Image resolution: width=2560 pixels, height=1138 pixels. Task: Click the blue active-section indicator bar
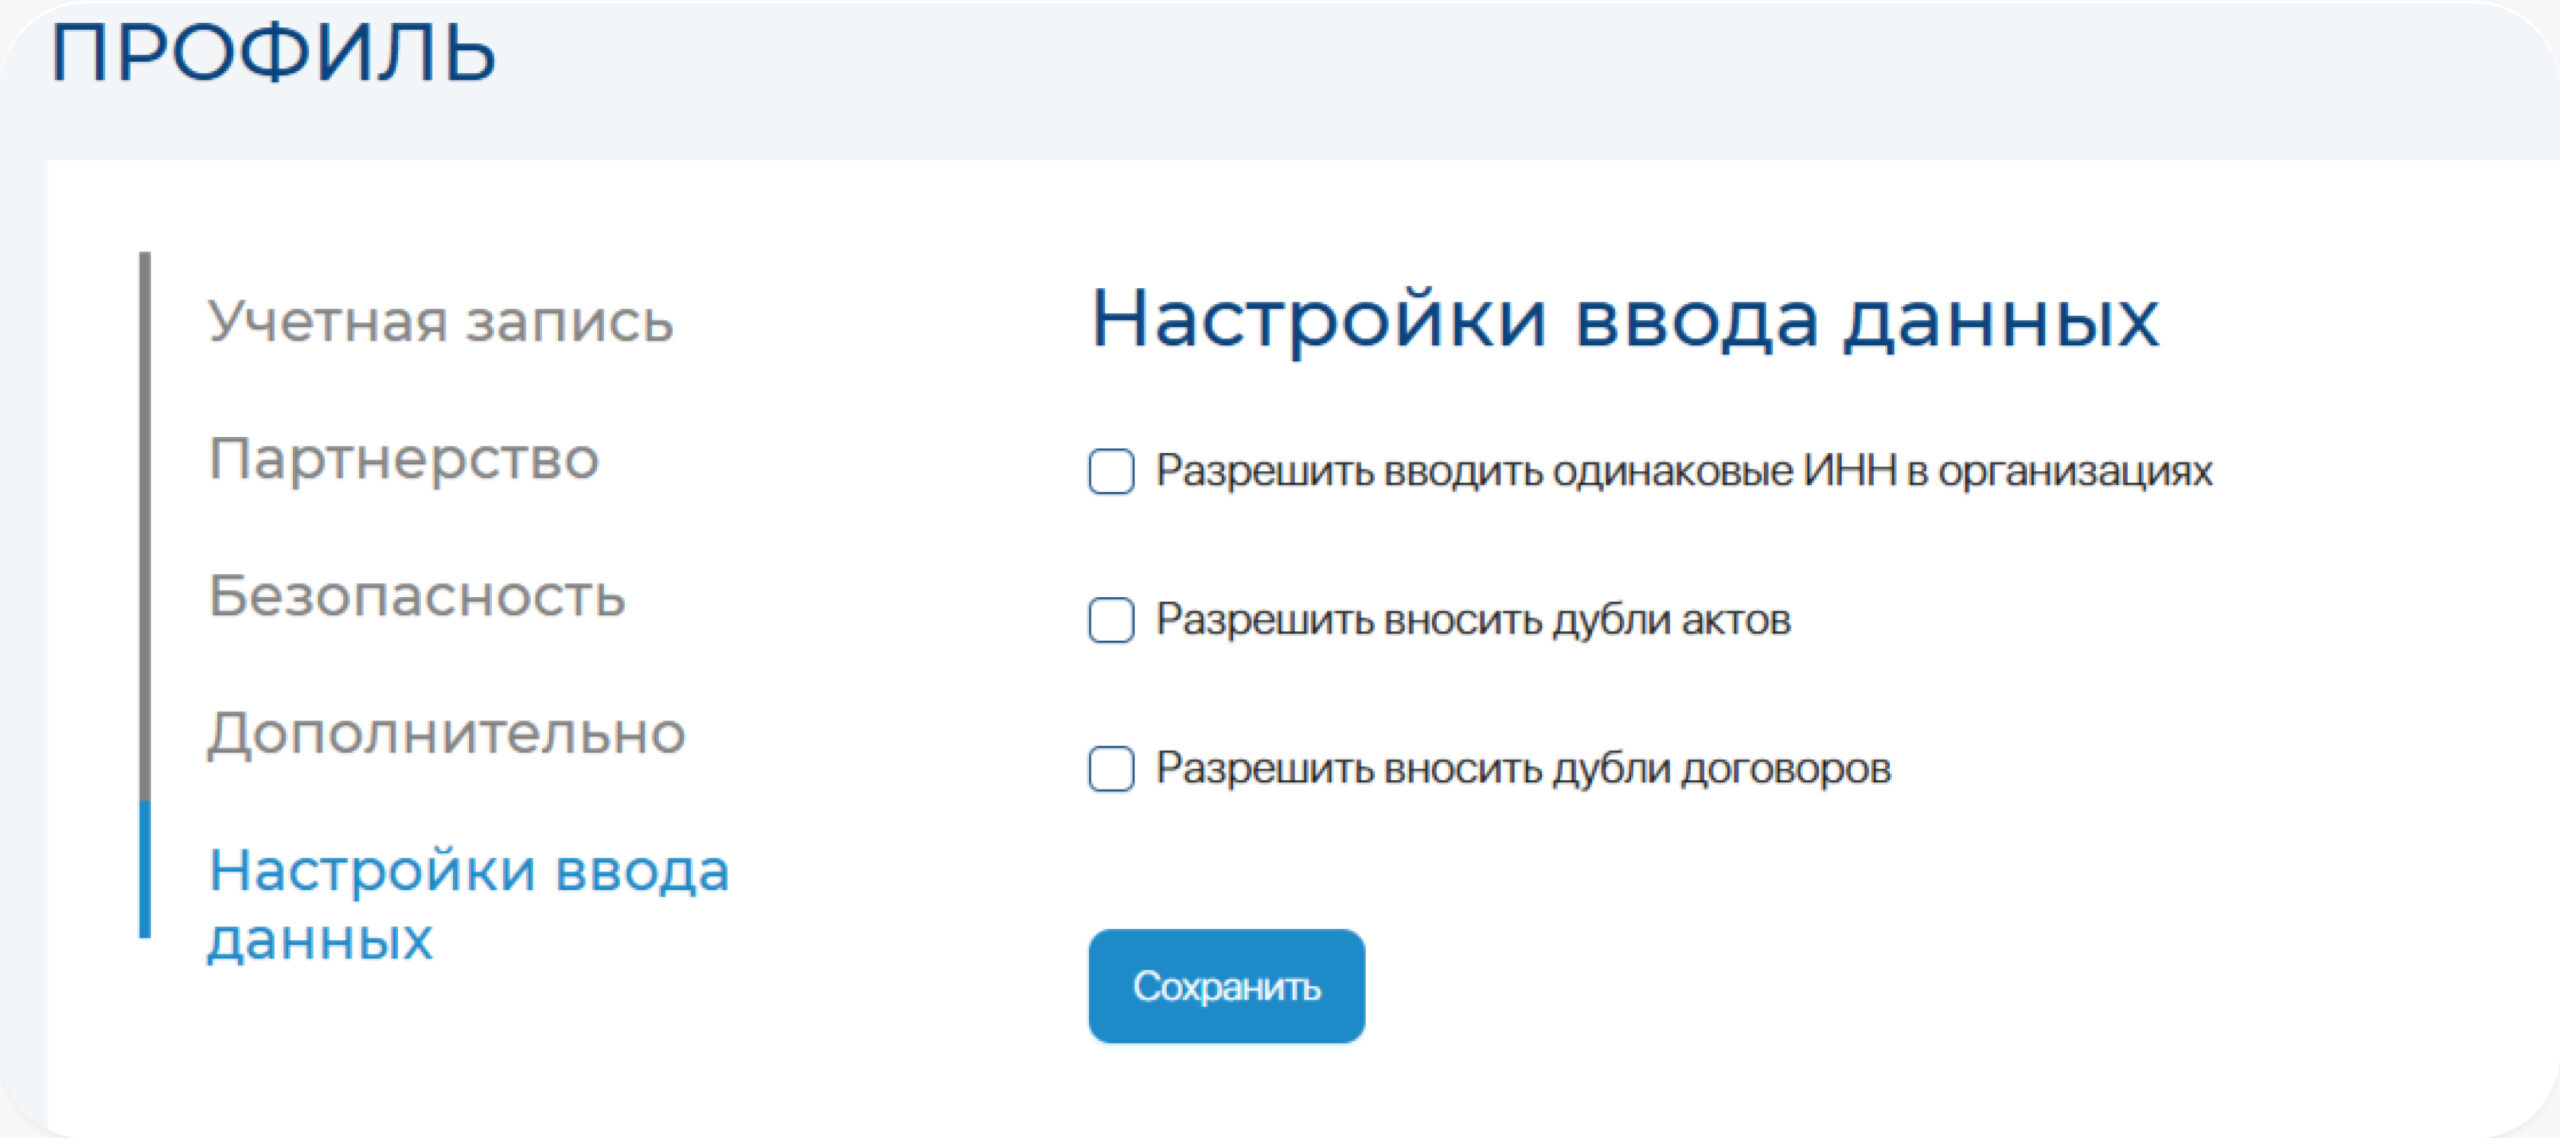click(145, 869)
